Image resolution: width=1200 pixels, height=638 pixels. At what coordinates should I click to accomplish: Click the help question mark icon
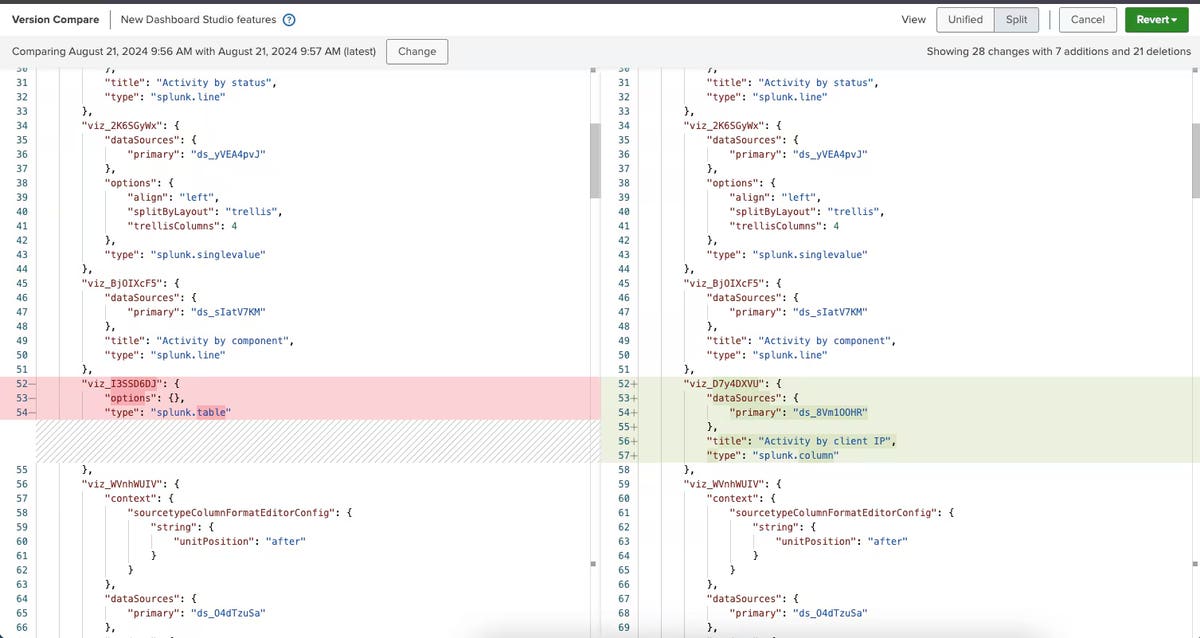(289, 20)
